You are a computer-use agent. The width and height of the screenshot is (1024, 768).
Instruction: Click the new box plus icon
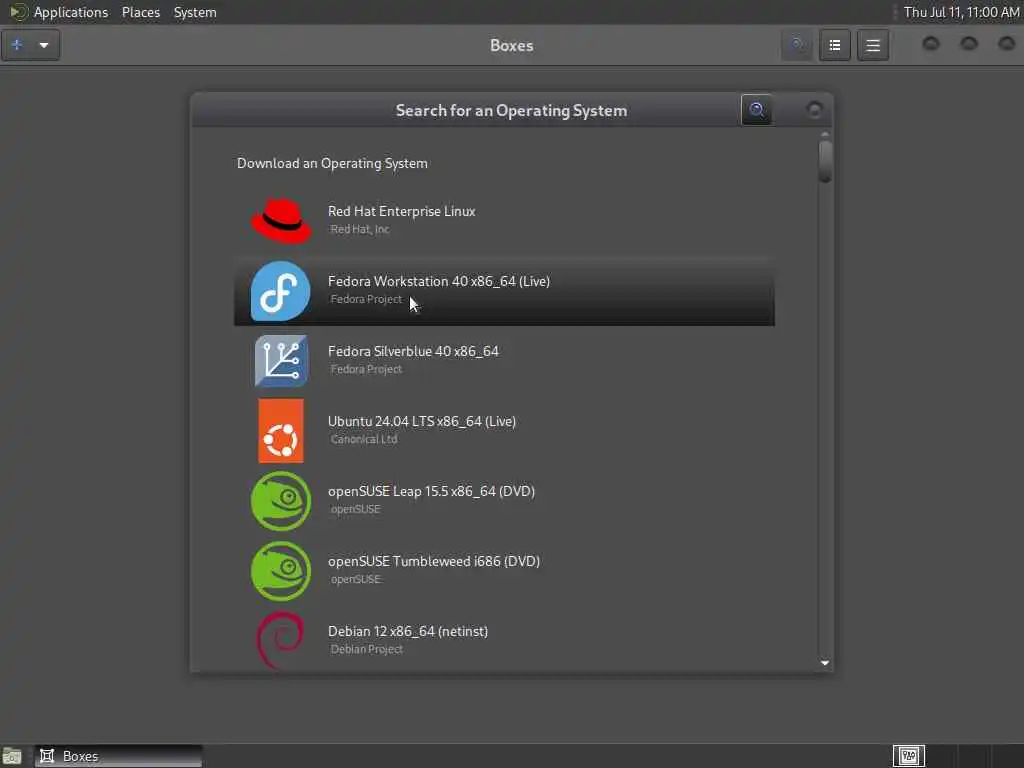coord(18,45)
